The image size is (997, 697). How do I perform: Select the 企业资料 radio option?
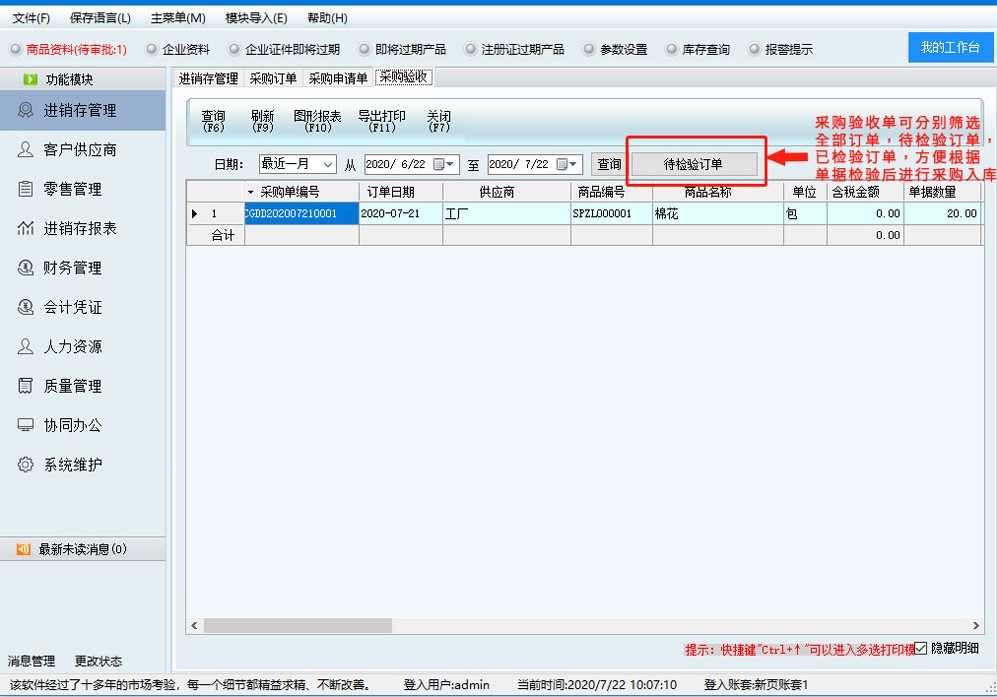coord(151,49)
